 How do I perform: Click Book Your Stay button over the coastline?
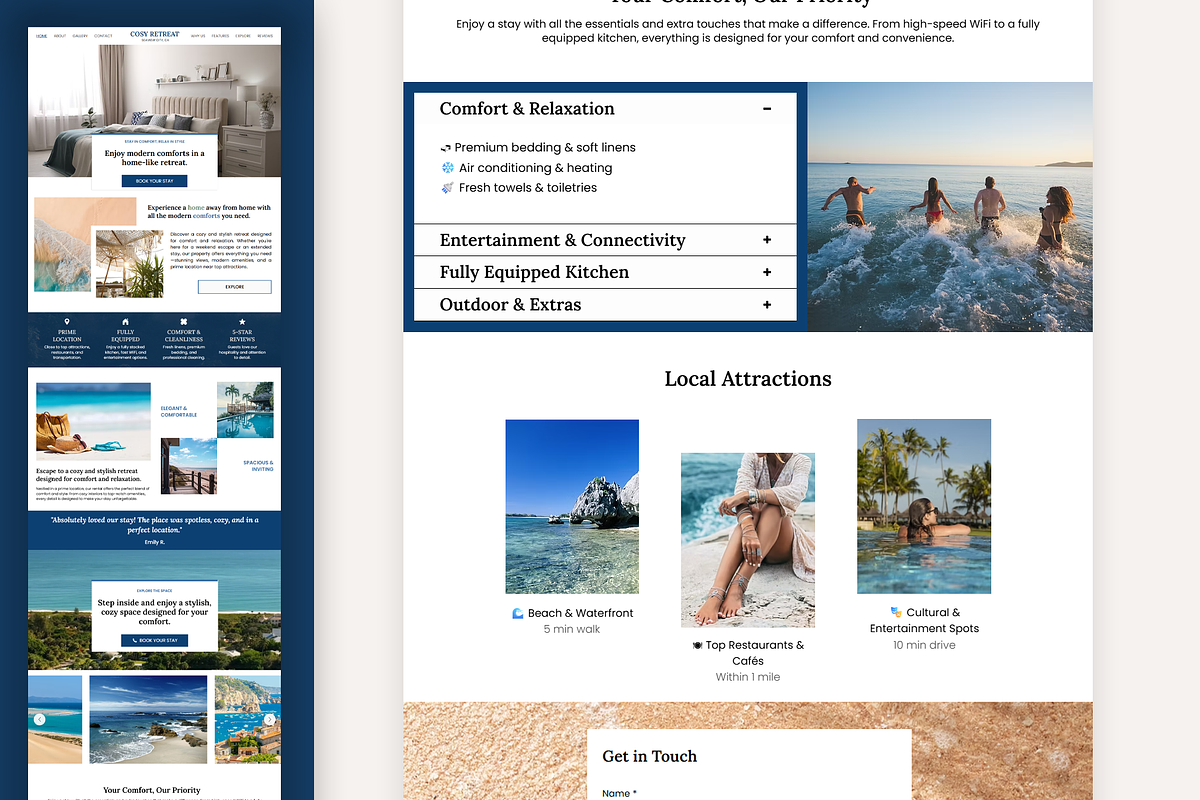154,640
